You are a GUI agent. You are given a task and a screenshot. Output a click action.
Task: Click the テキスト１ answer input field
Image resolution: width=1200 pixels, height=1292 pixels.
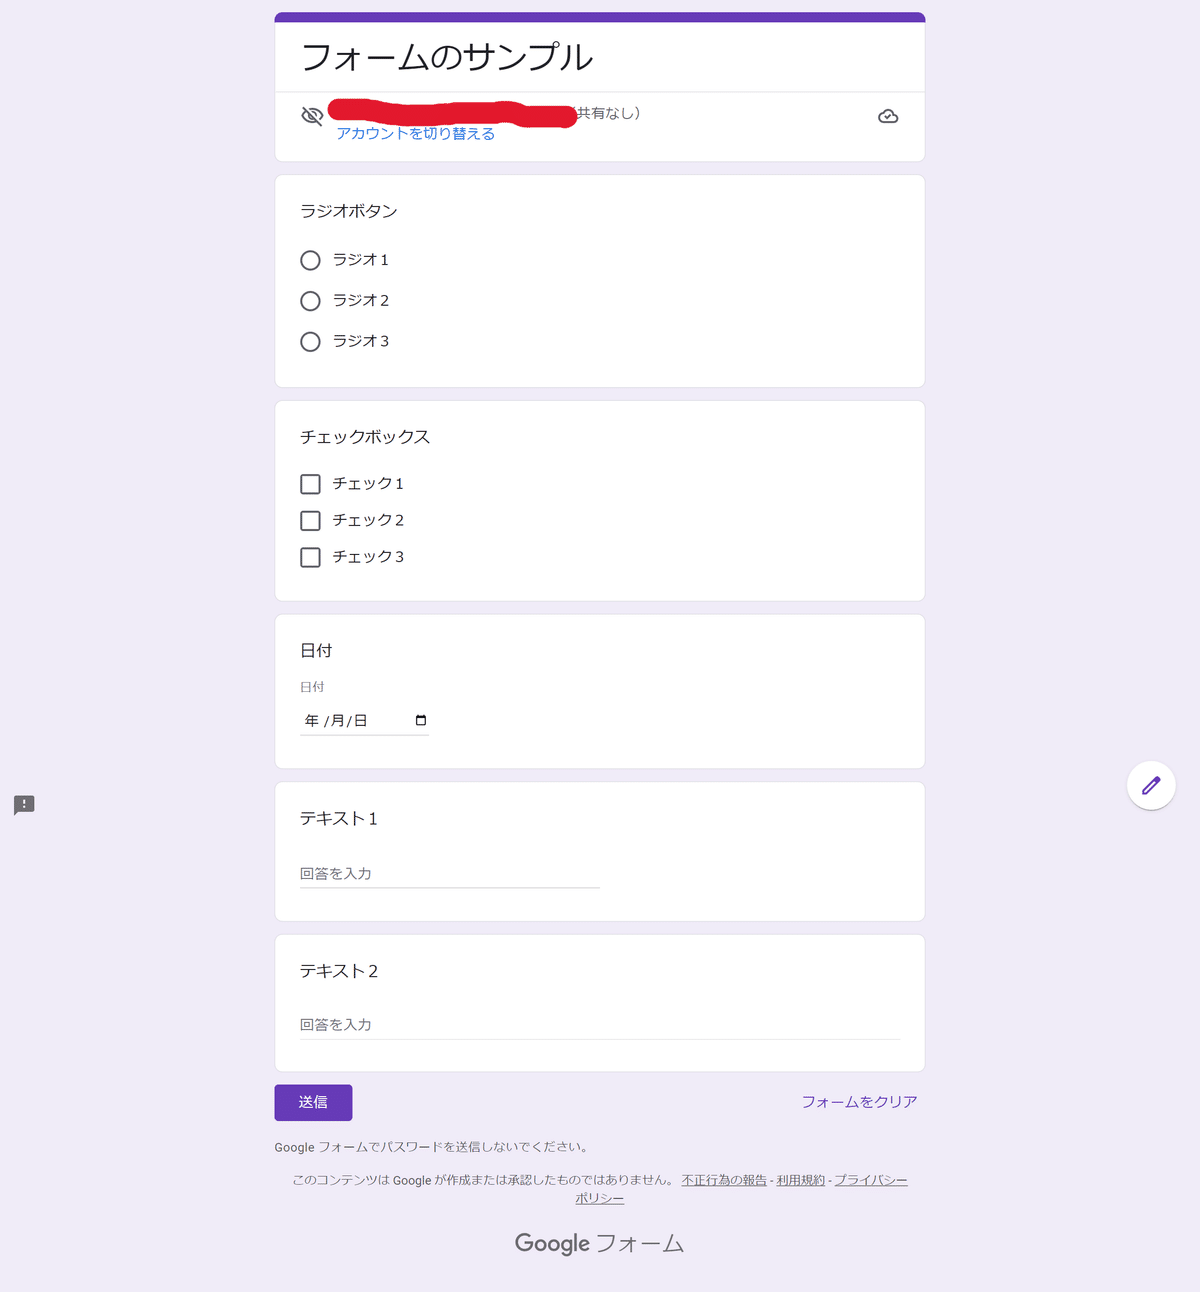(x=450, y=874)
